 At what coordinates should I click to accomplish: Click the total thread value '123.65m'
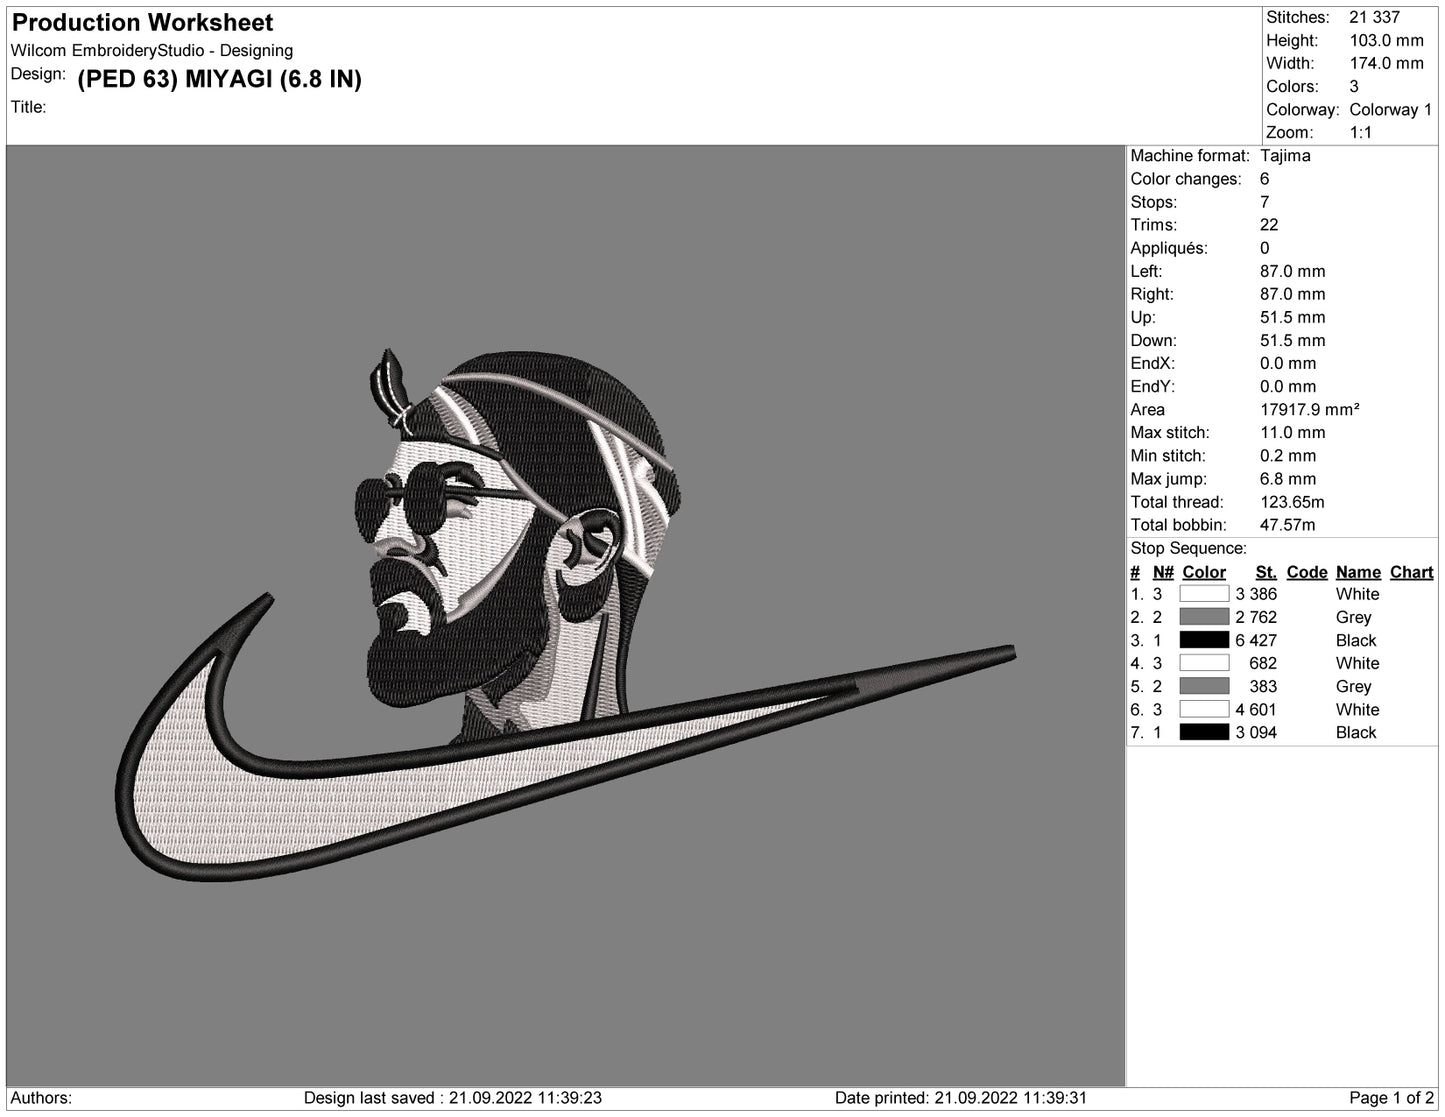1292,501
